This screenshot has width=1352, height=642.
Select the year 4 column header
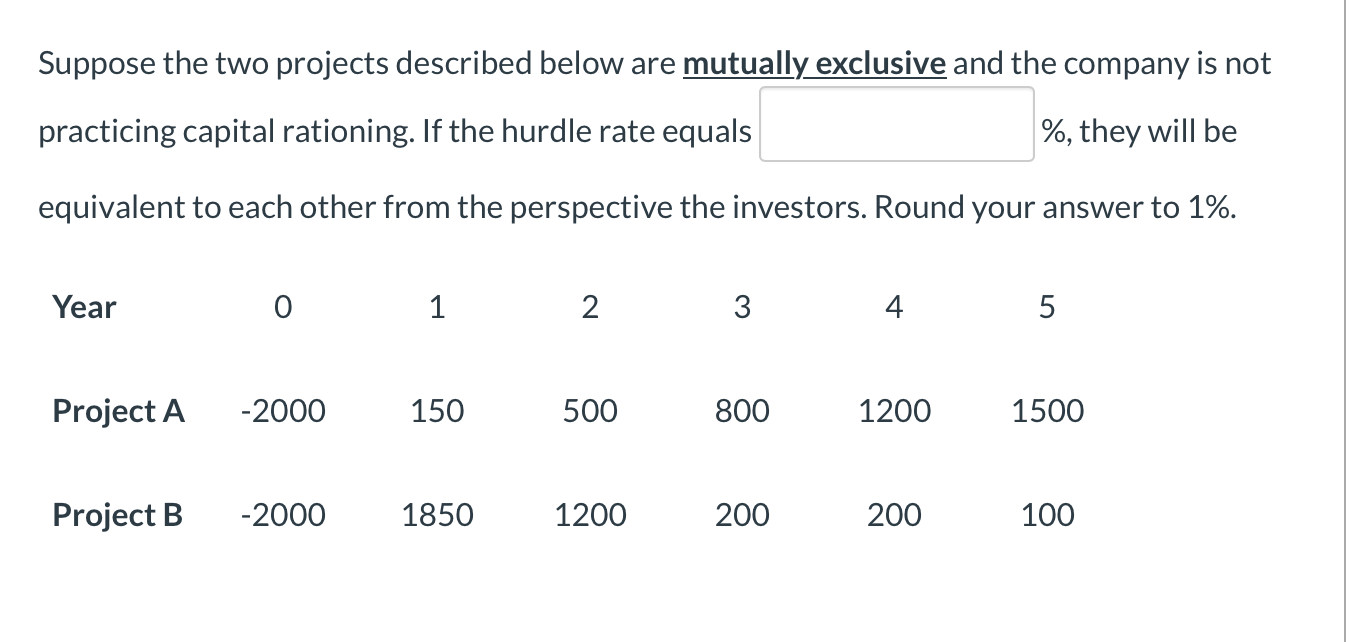tap(894, 308)
